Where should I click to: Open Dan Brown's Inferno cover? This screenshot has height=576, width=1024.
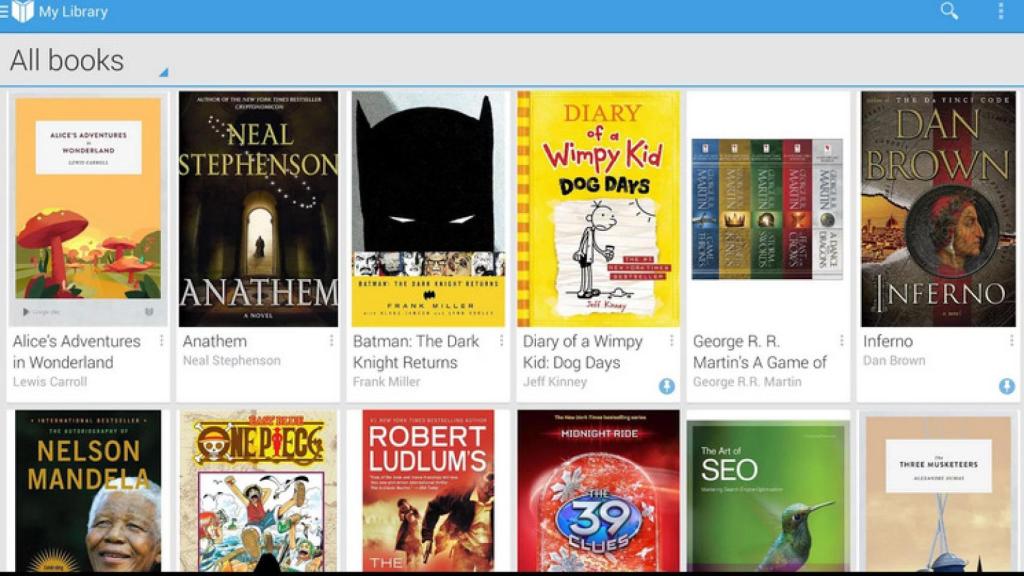pos(938,209)
